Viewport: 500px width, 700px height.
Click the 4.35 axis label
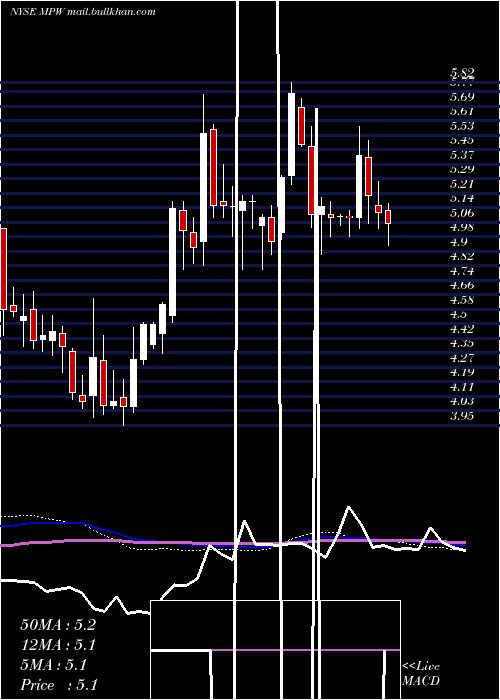click(462, 343)
